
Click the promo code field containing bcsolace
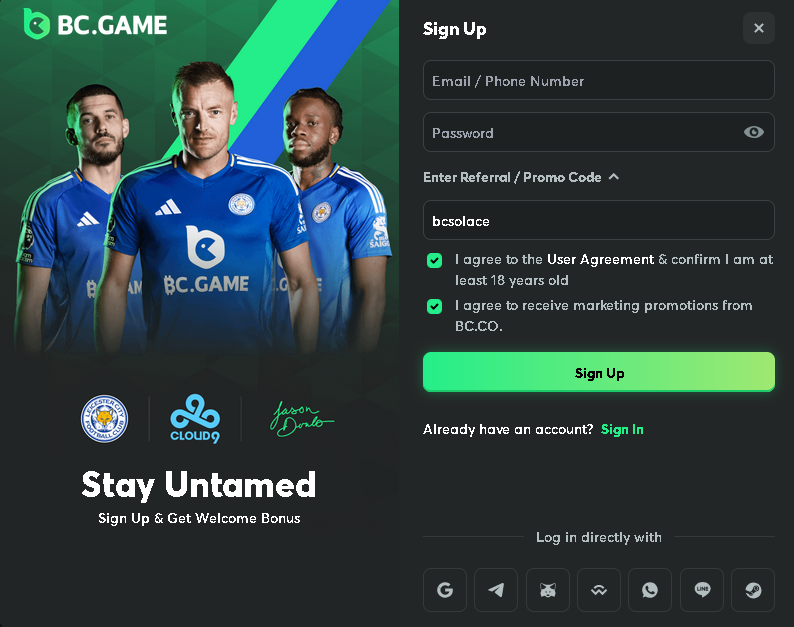click(598, 220)
